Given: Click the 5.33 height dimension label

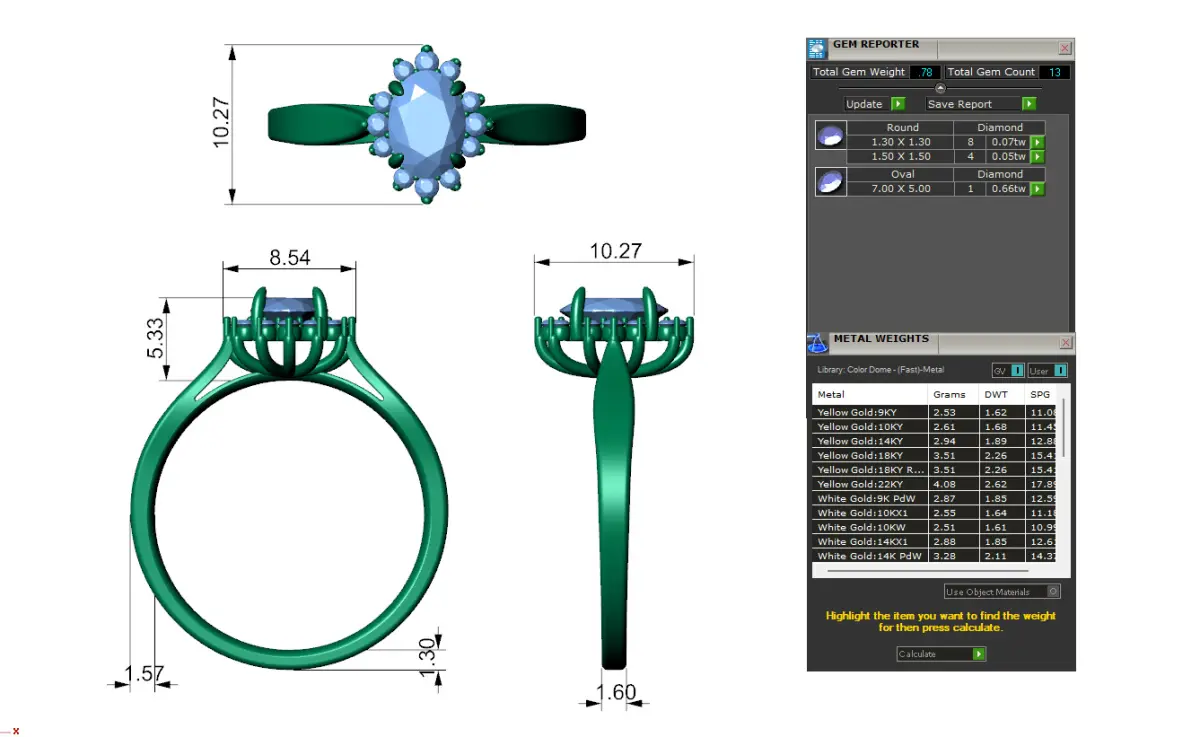Looking at the screenshot, I should [x=155, y=338].
